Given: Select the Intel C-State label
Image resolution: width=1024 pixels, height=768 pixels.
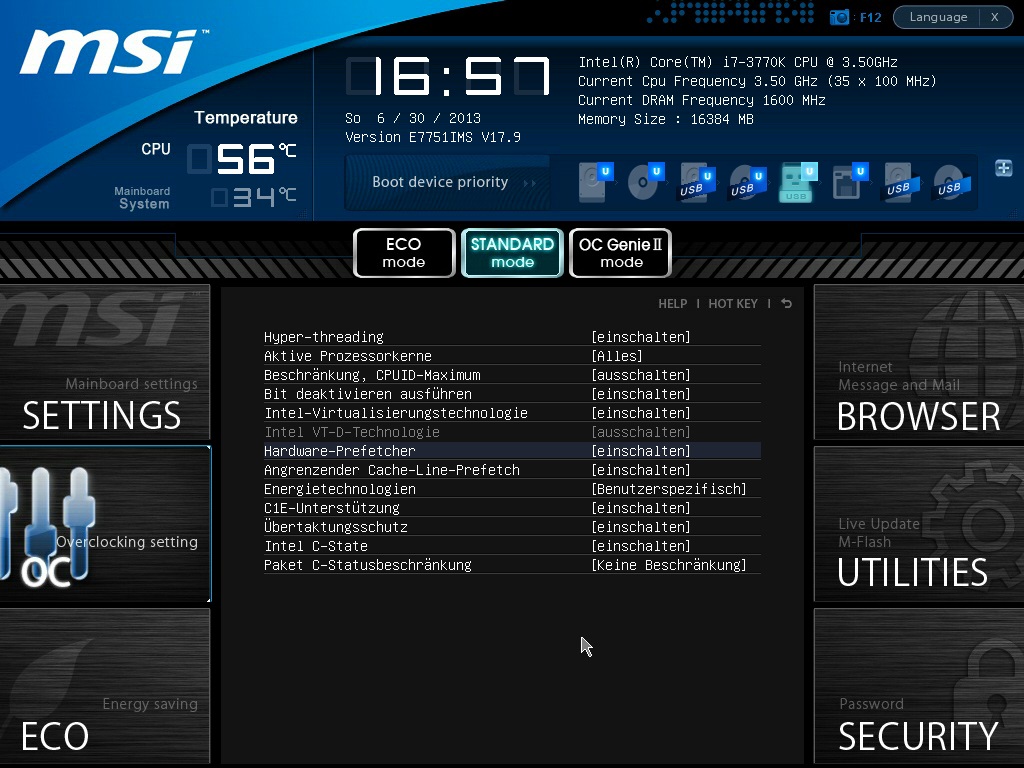Looking at the screenshot, I should coord(316,545).
